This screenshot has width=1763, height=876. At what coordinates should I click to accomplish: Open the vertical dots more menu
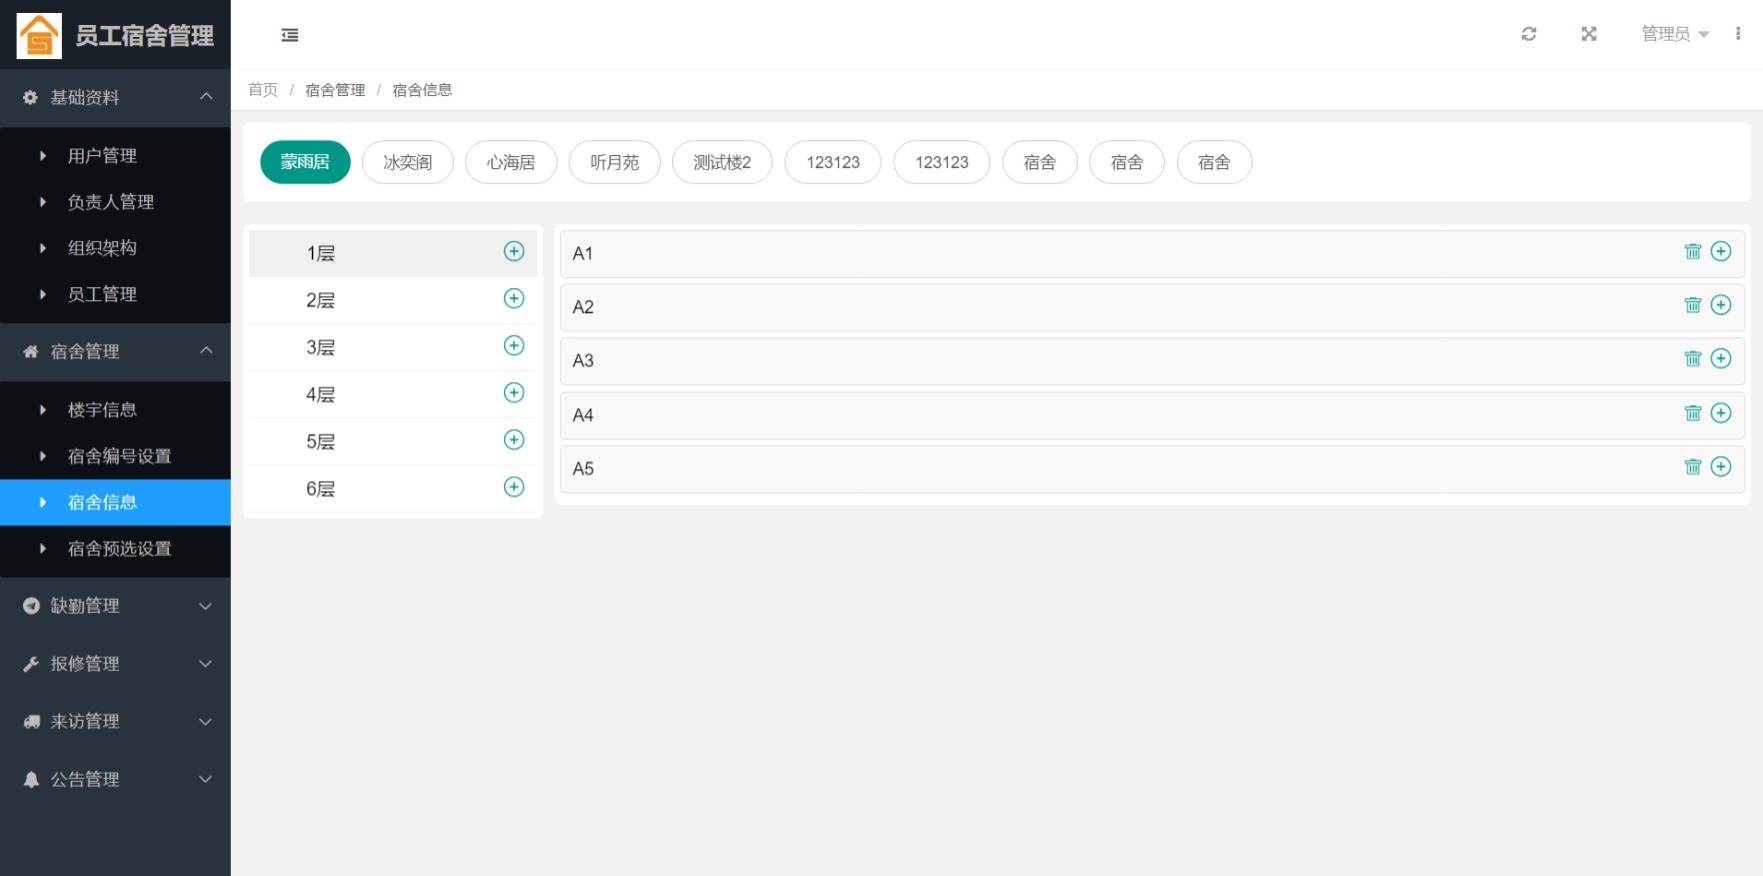[1738, 34]
